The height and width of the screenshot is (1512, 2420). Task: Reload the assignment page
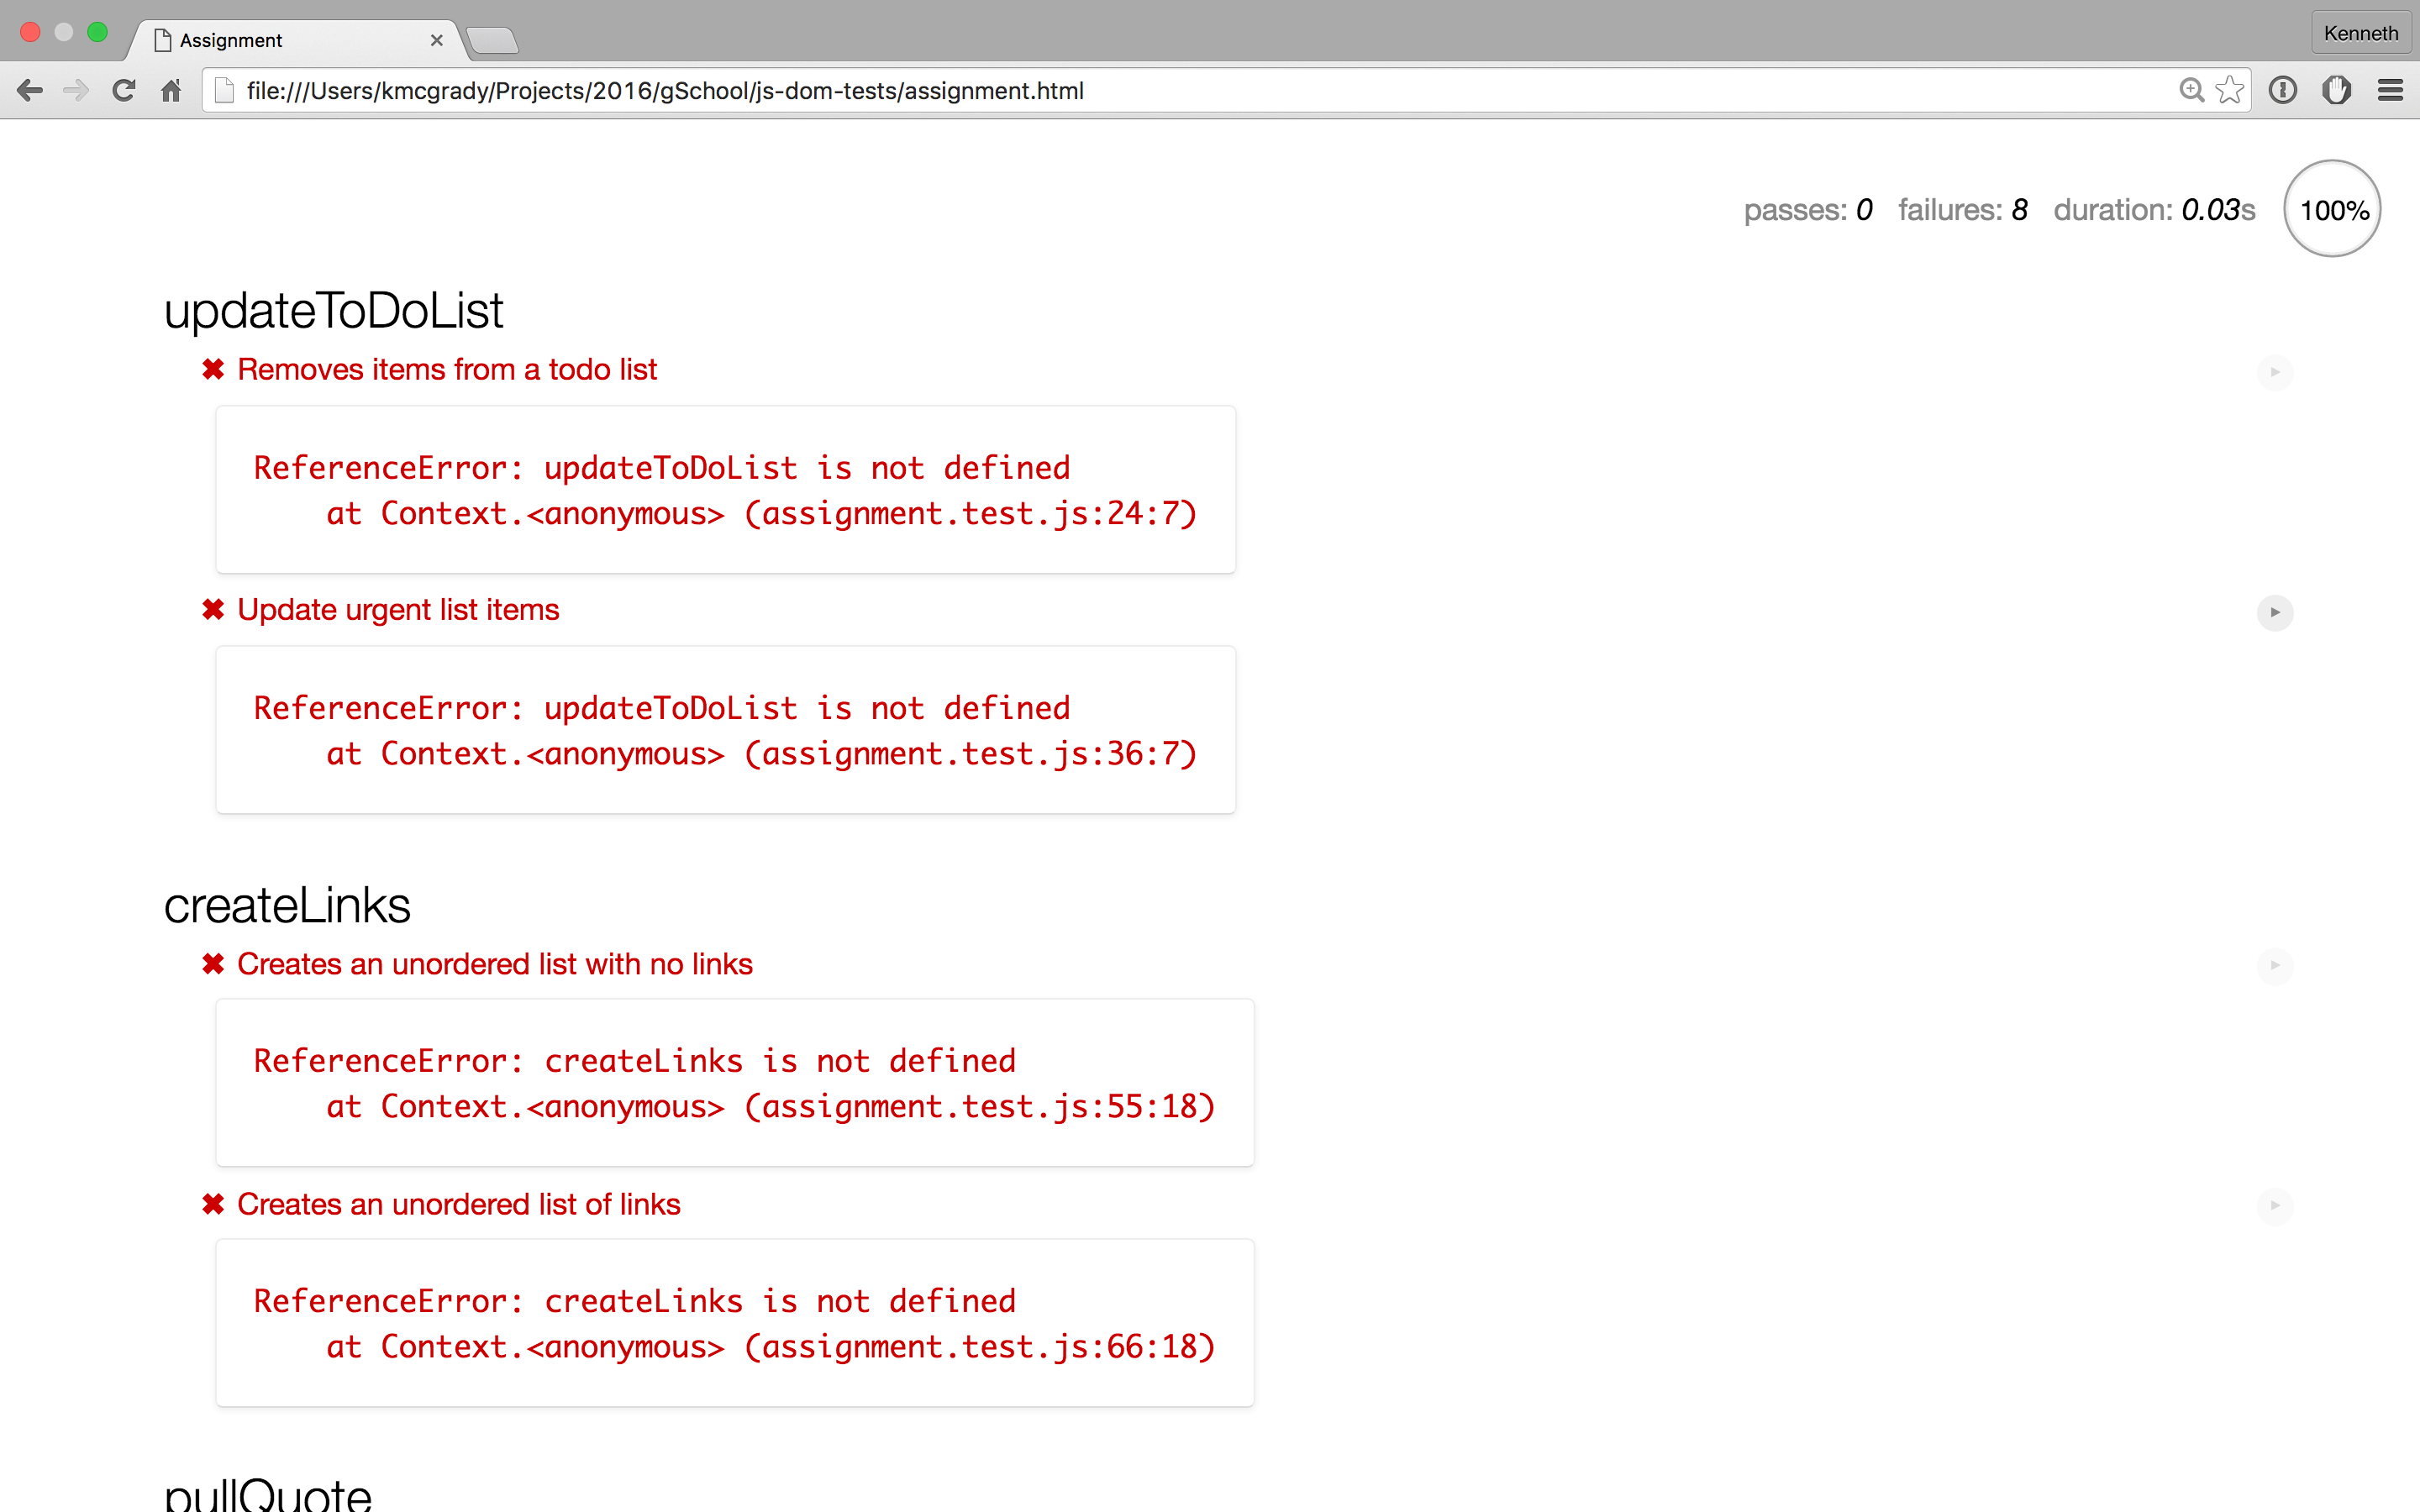pos(124,91)
